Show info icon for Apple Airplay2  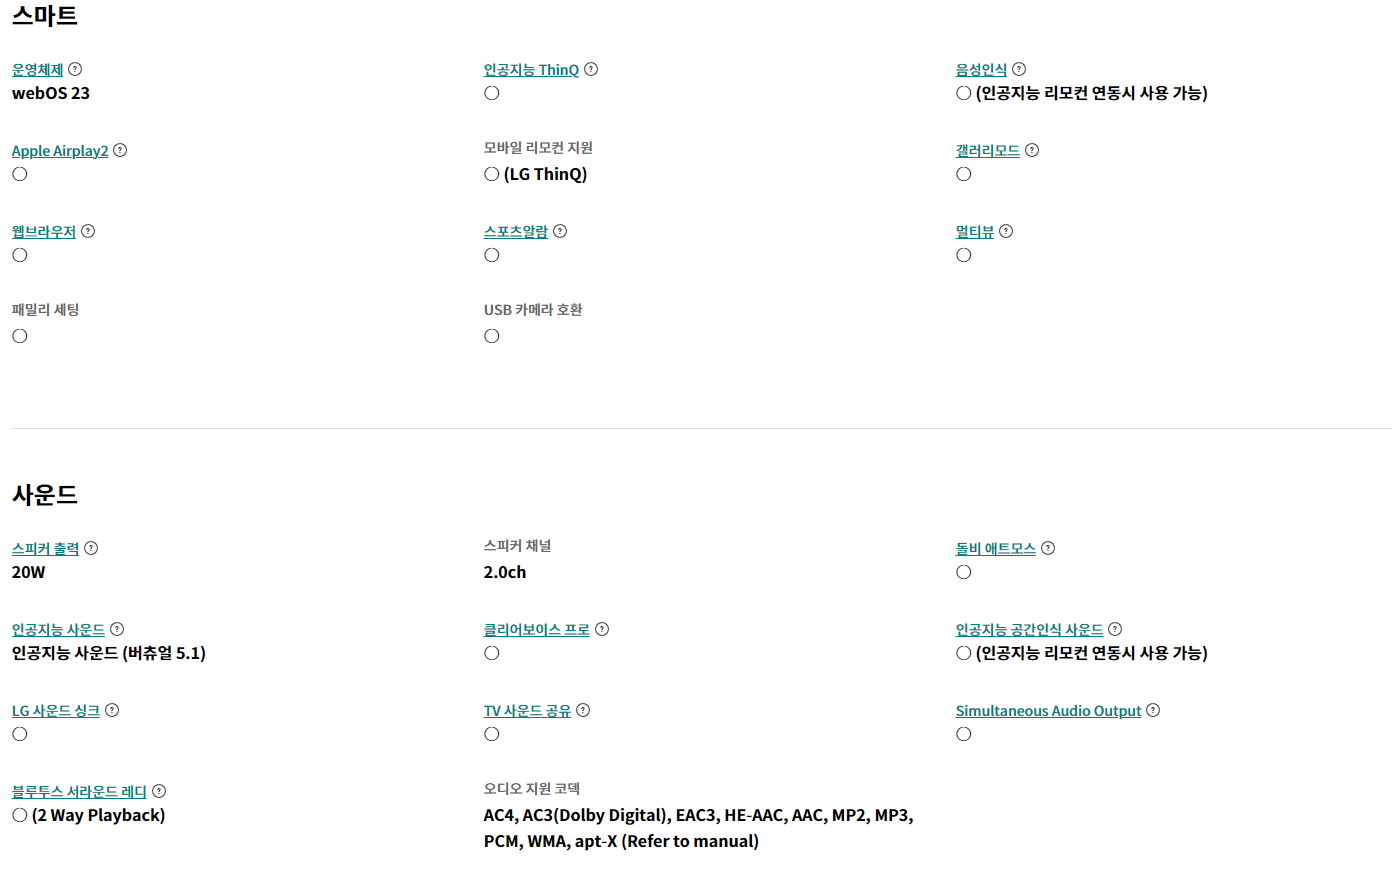click(x=120, y=150)
